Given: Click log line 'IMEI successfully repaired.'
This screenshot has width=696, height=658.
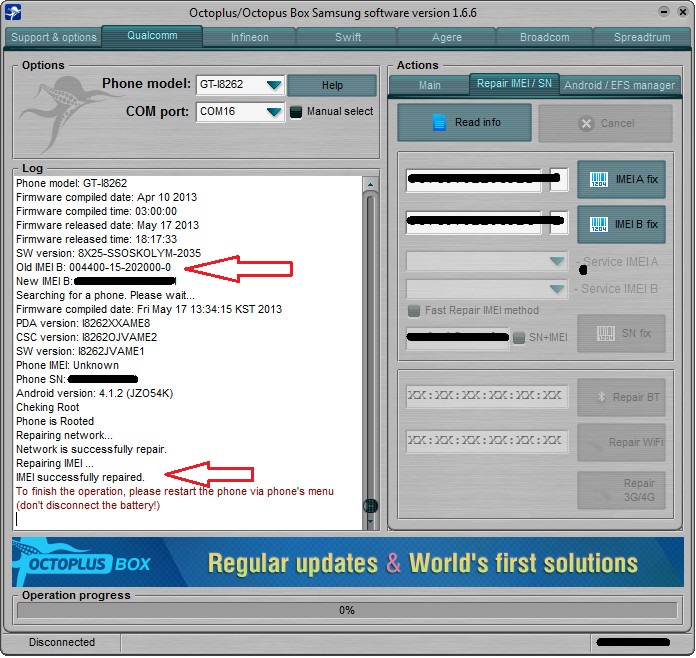Looking at the screenshot, I should coord(80,477).
